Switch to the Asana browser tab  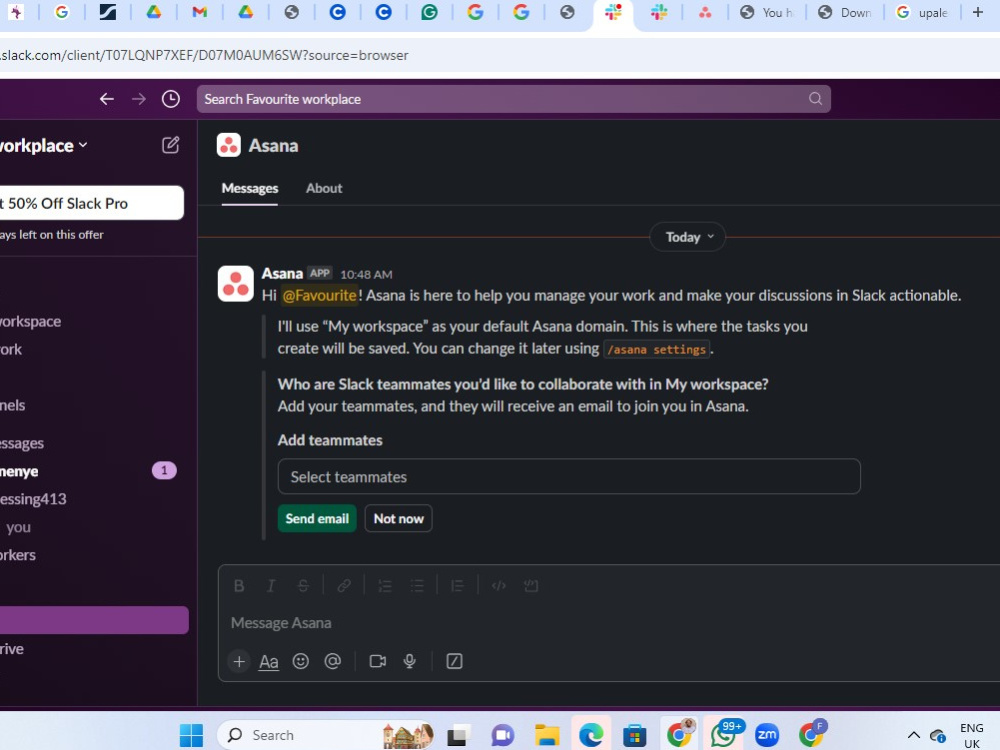point(705,12)
